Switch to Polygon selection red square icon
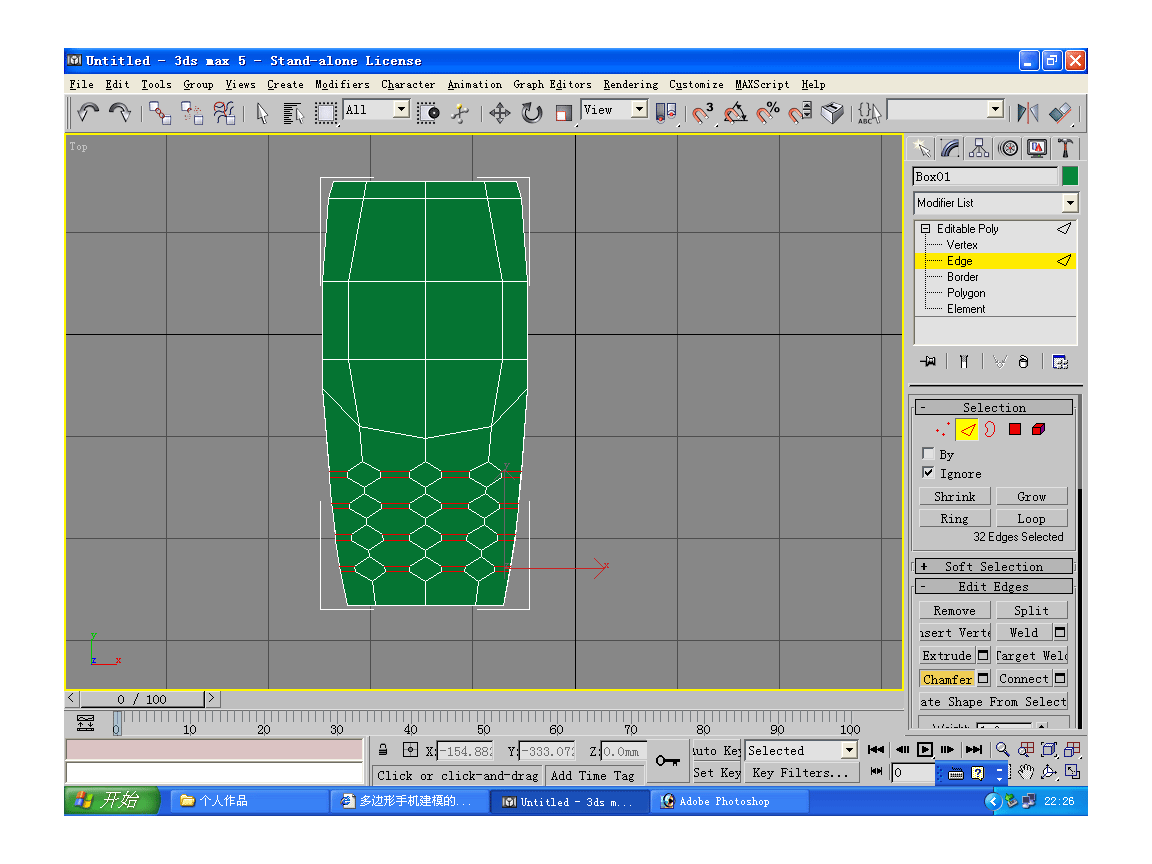The height and width of the screenshot is (864, 1152). [1014, 430]
